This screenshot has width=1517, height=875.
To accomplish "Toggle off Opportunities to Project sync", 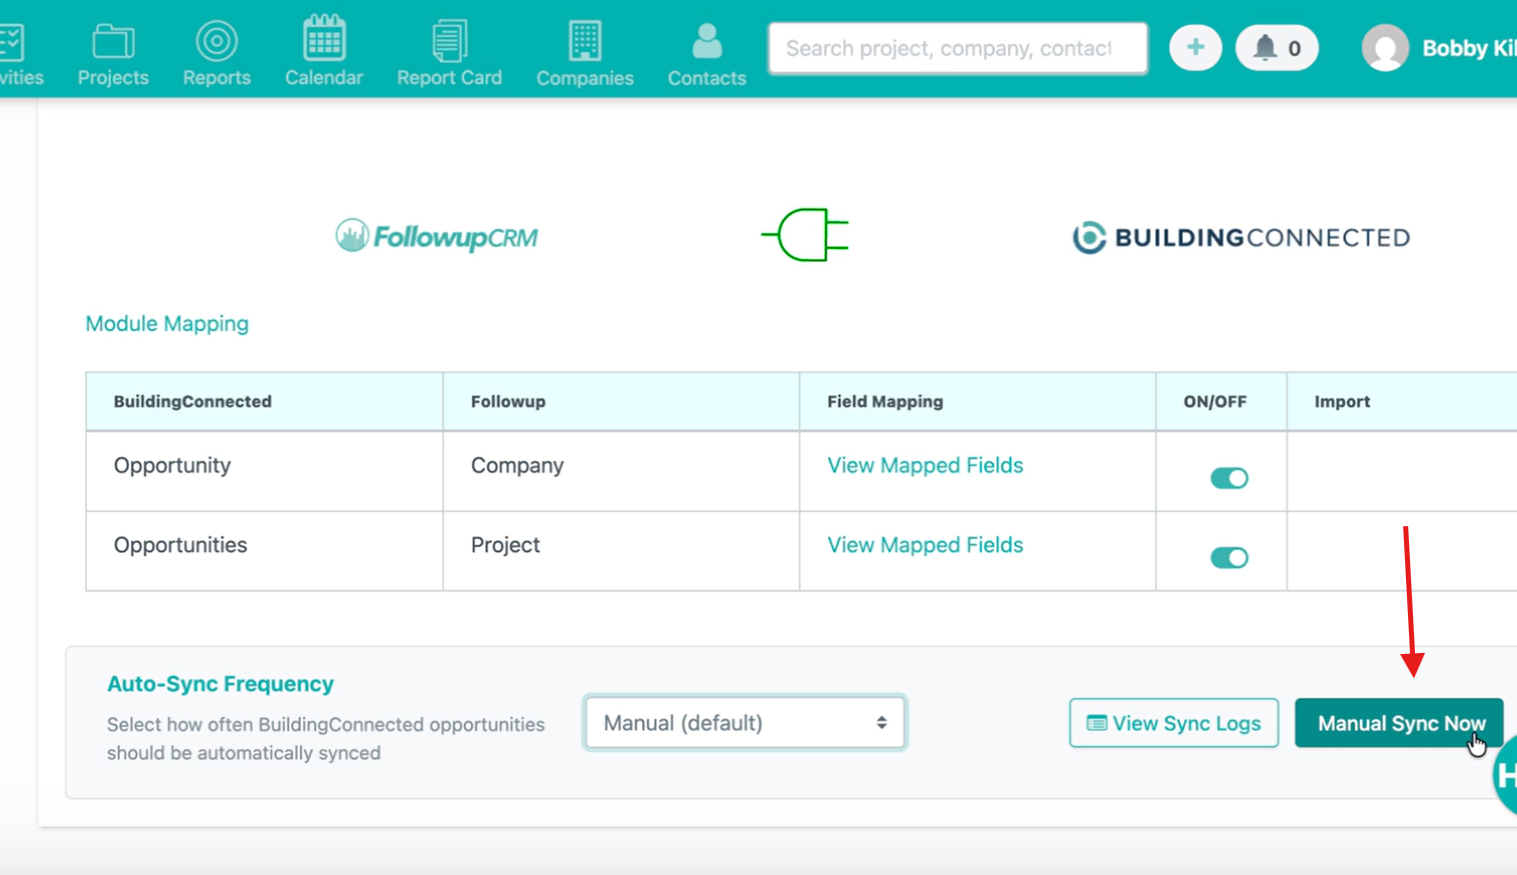I will pyautogui.click(x=1229, y=558).
